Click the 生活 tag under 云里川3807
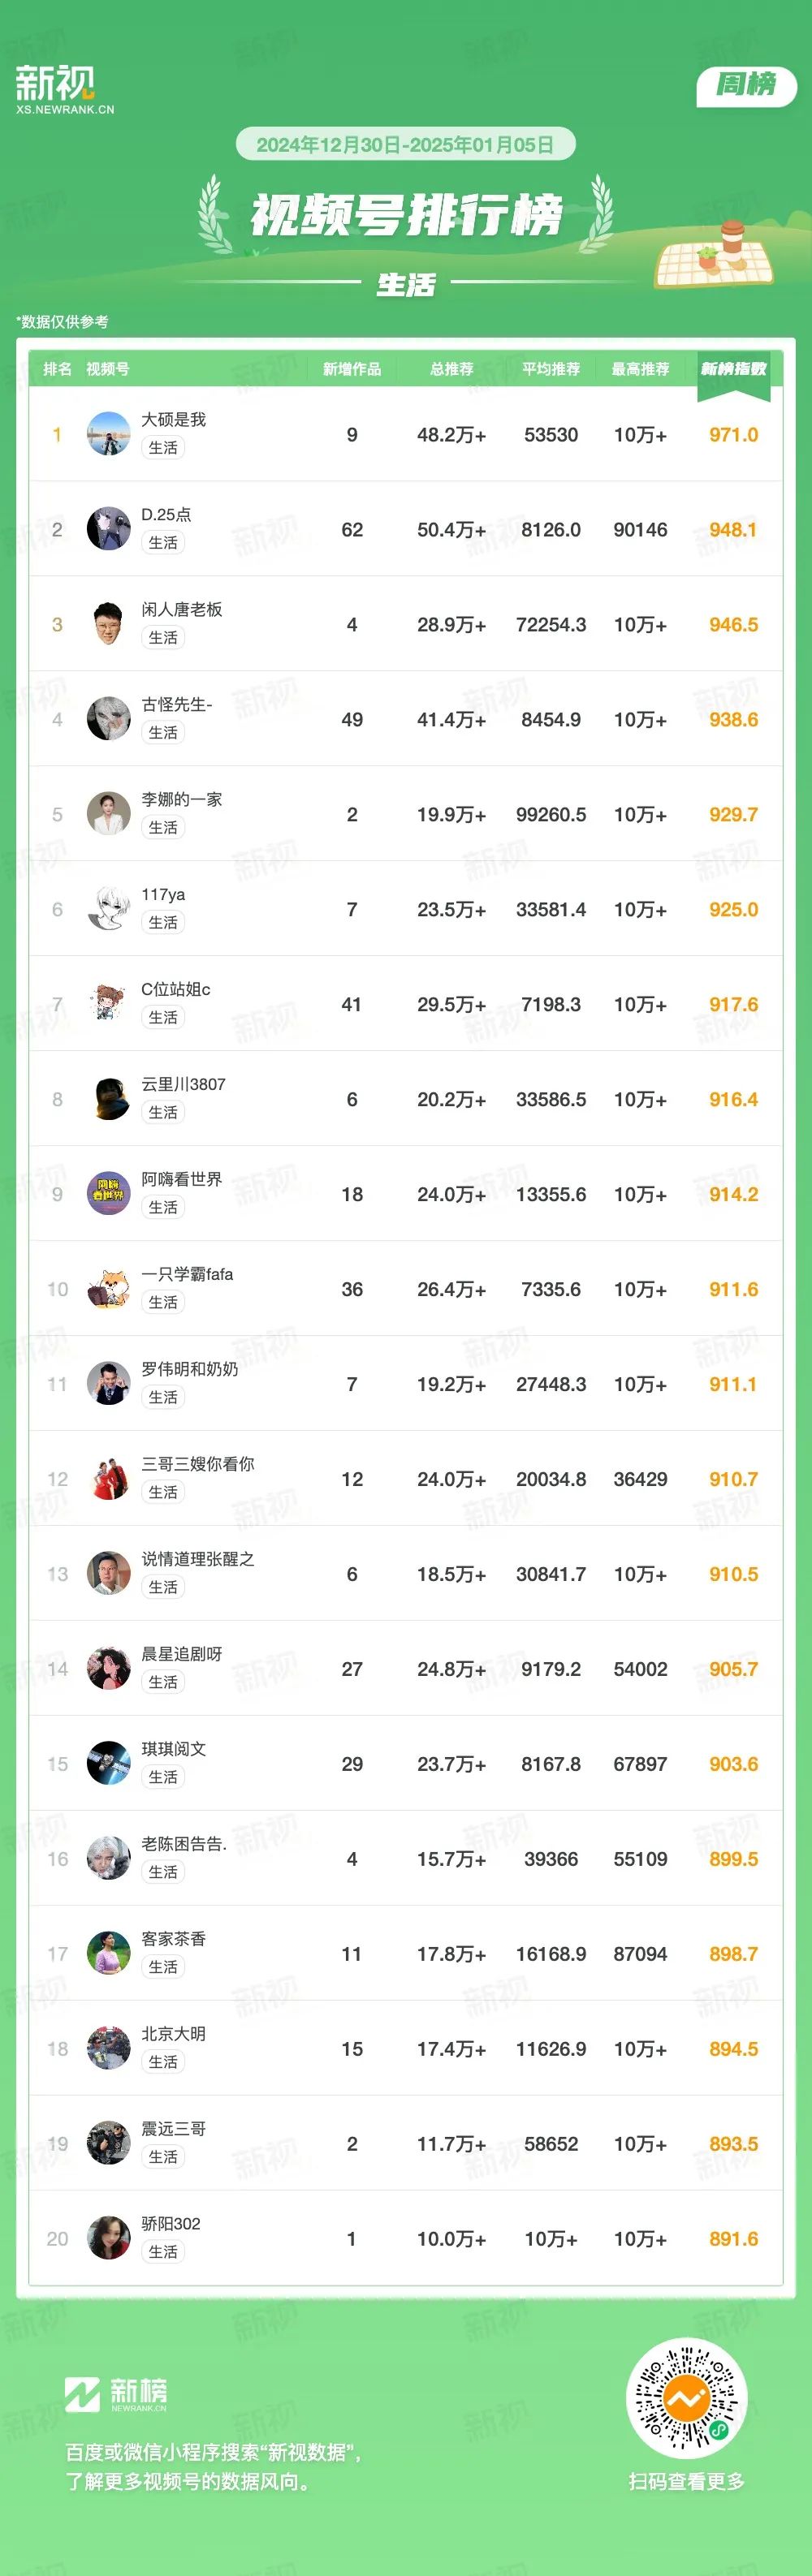812x2576 pixels. [163, 1113]
